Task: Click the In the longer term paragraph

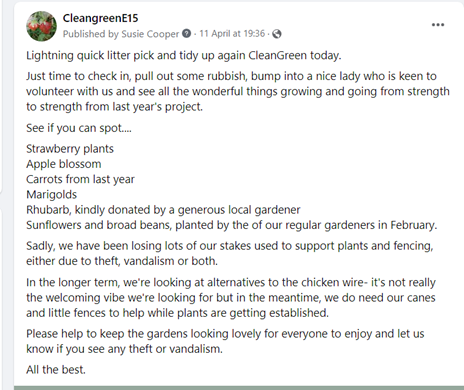Action: pyautogui.click(x=231, y=298)
